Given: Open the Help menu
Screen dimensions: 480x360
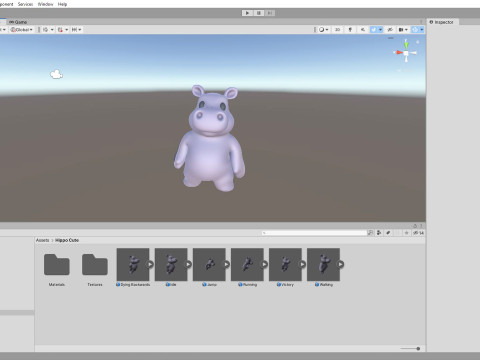Looking at the screenshot, I should (62, 4).
